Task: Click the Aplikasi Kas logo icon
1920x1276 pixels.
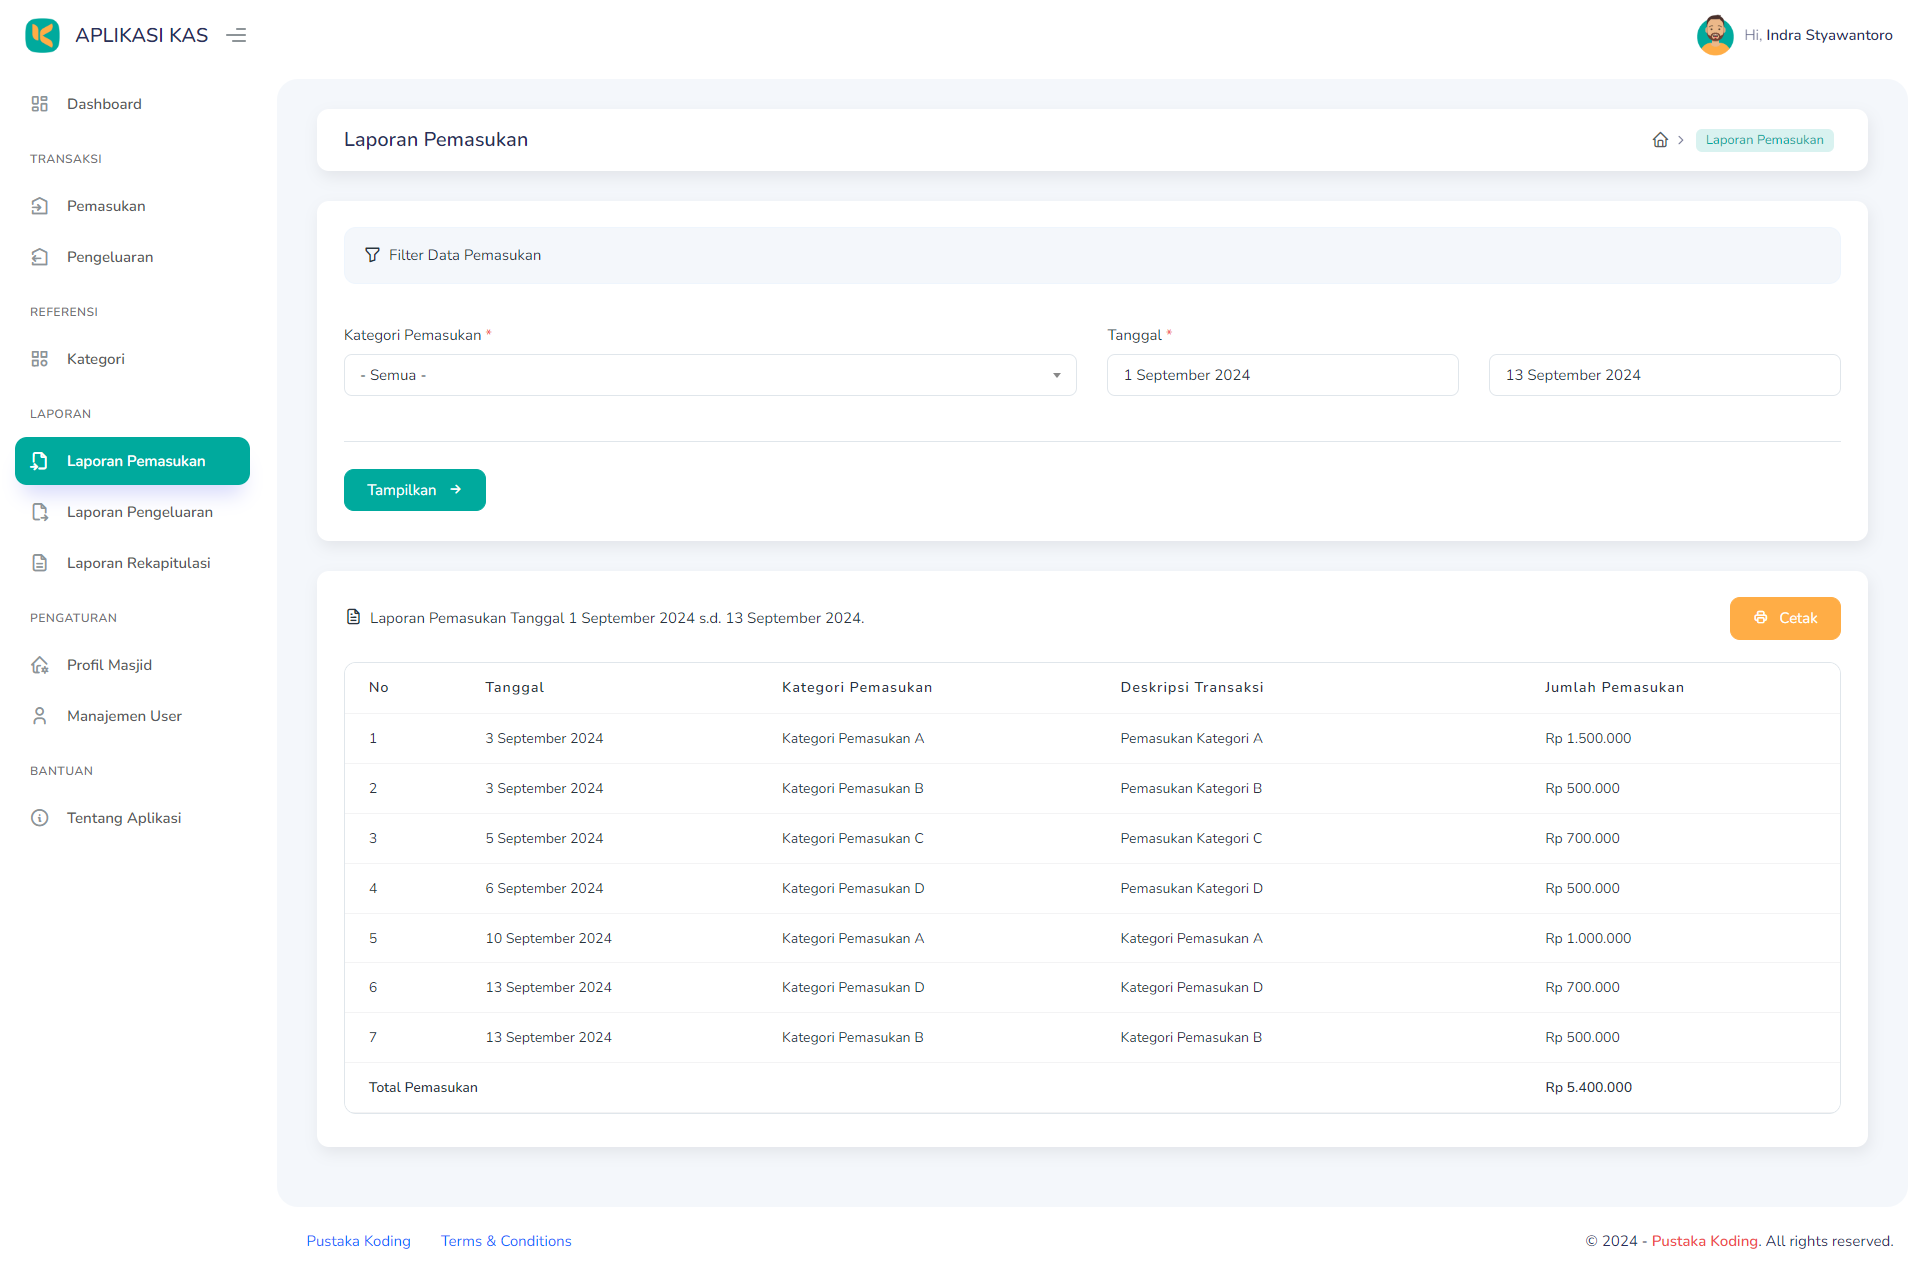Action: 42,34
